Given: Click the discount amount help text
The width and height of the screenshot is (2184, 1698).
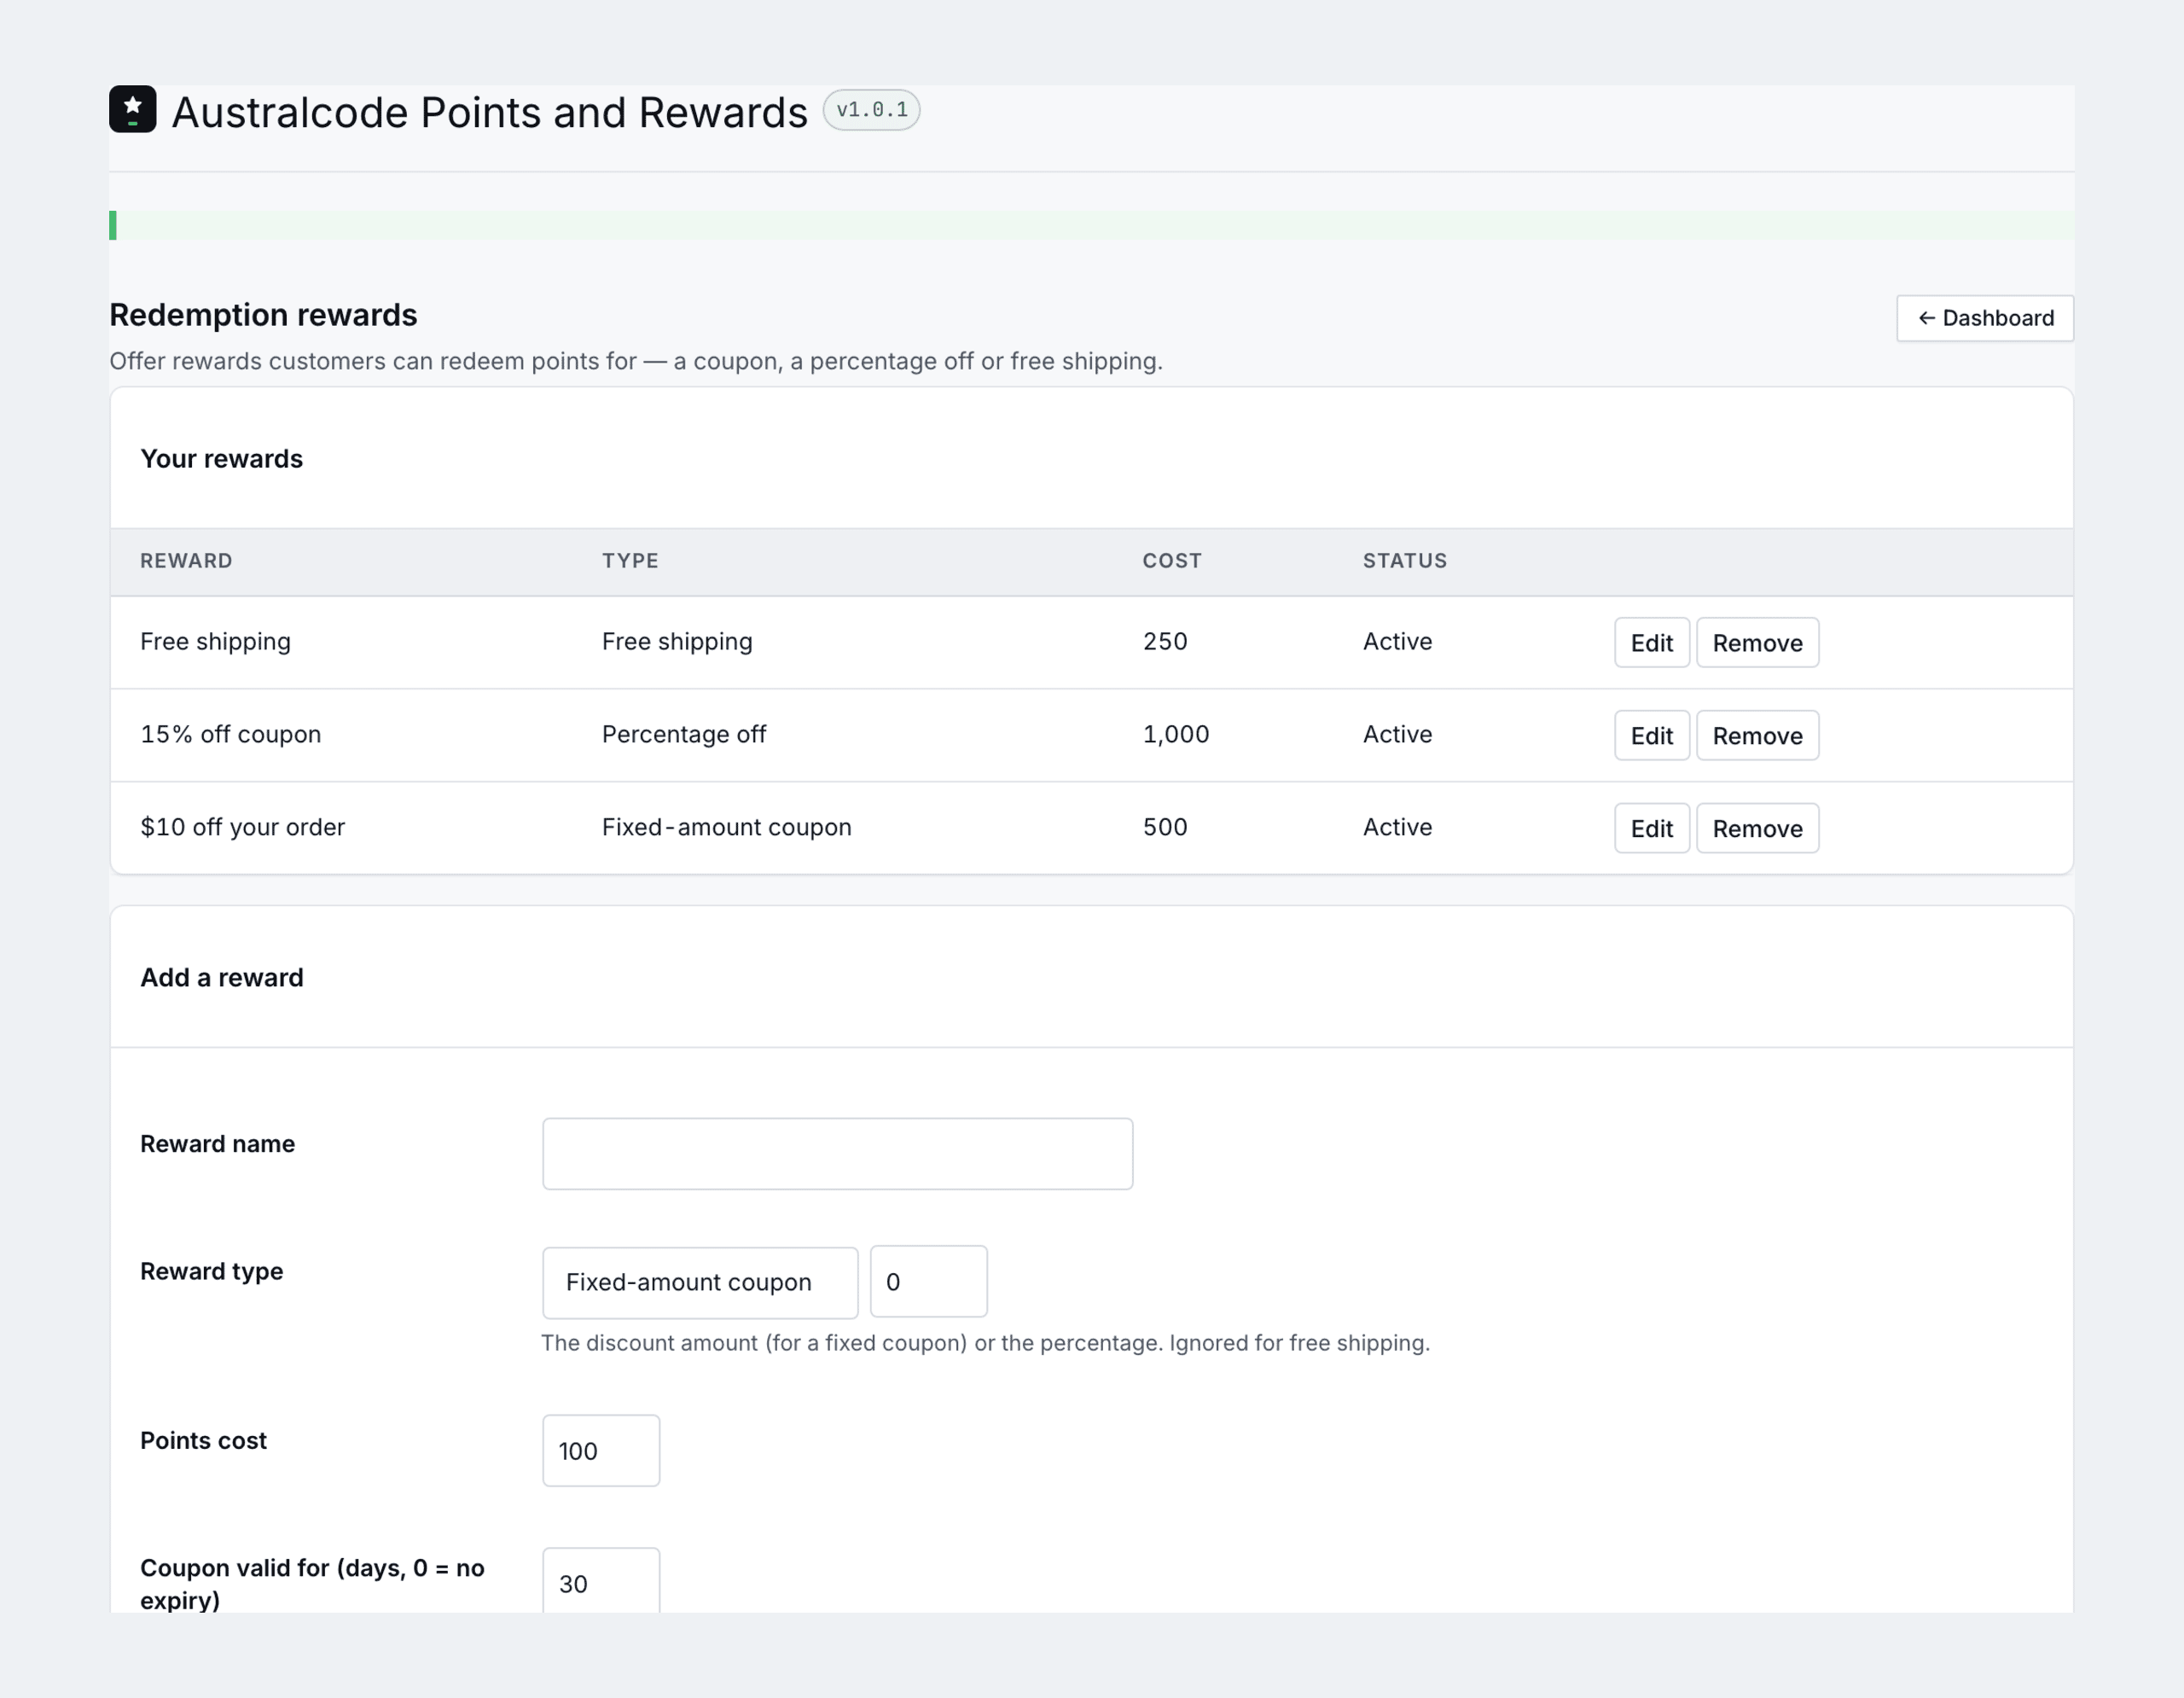Looking at the screenshot, I should (x=985, y=1343).
